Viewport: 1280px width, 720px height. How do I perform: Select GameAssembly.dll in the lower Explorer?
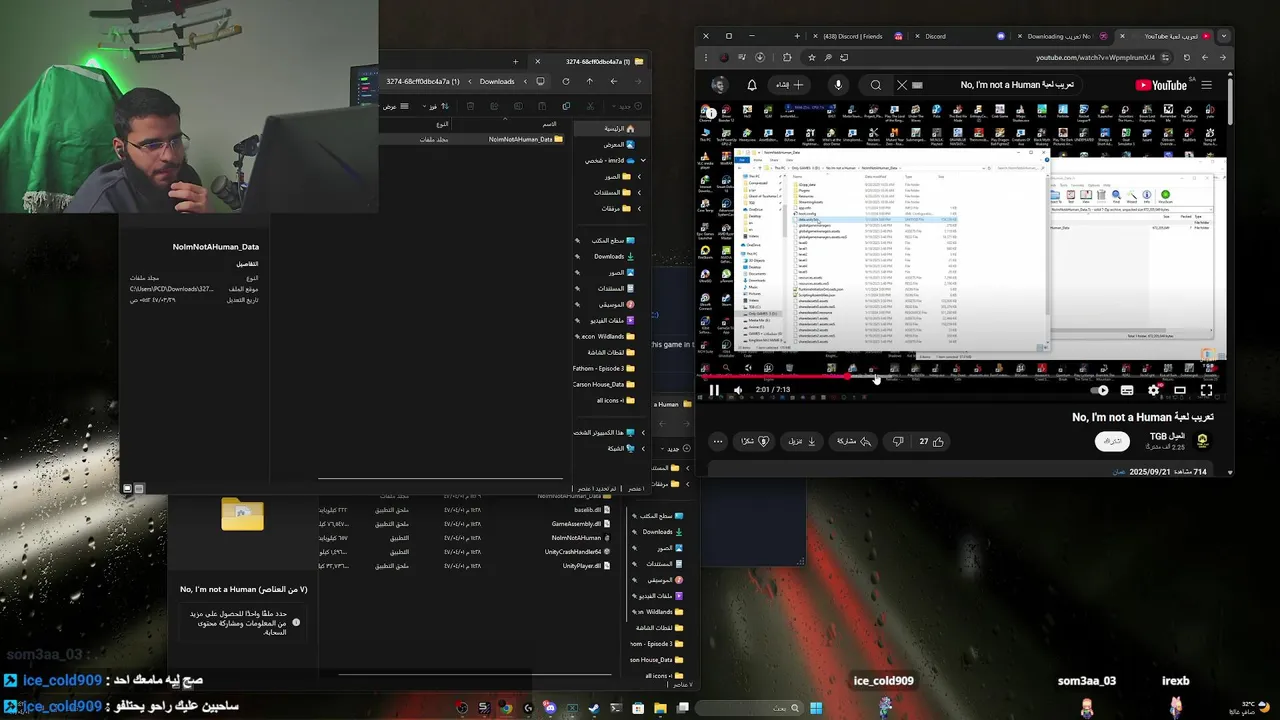577,524
